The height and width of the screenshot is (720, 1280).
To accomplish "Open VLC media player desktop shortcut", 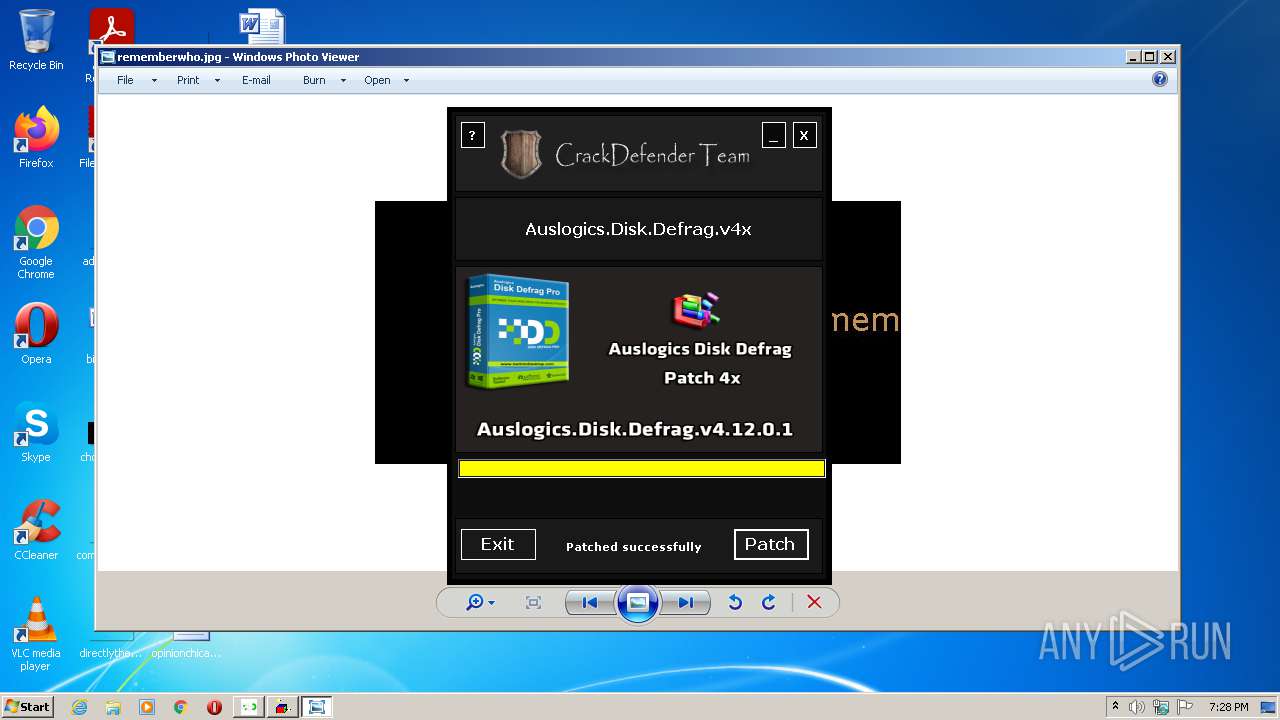I will pyautogui.click(x=36, y=634).
